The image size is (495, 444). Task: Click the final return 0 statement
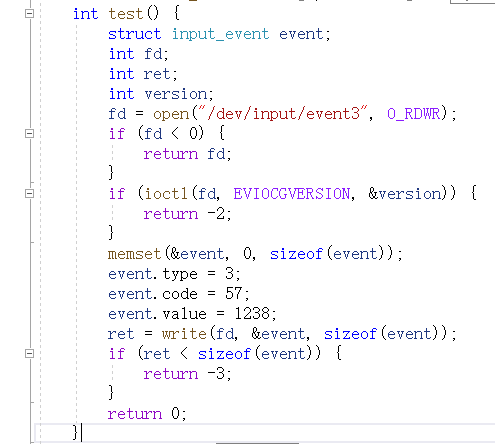[147, 414]
